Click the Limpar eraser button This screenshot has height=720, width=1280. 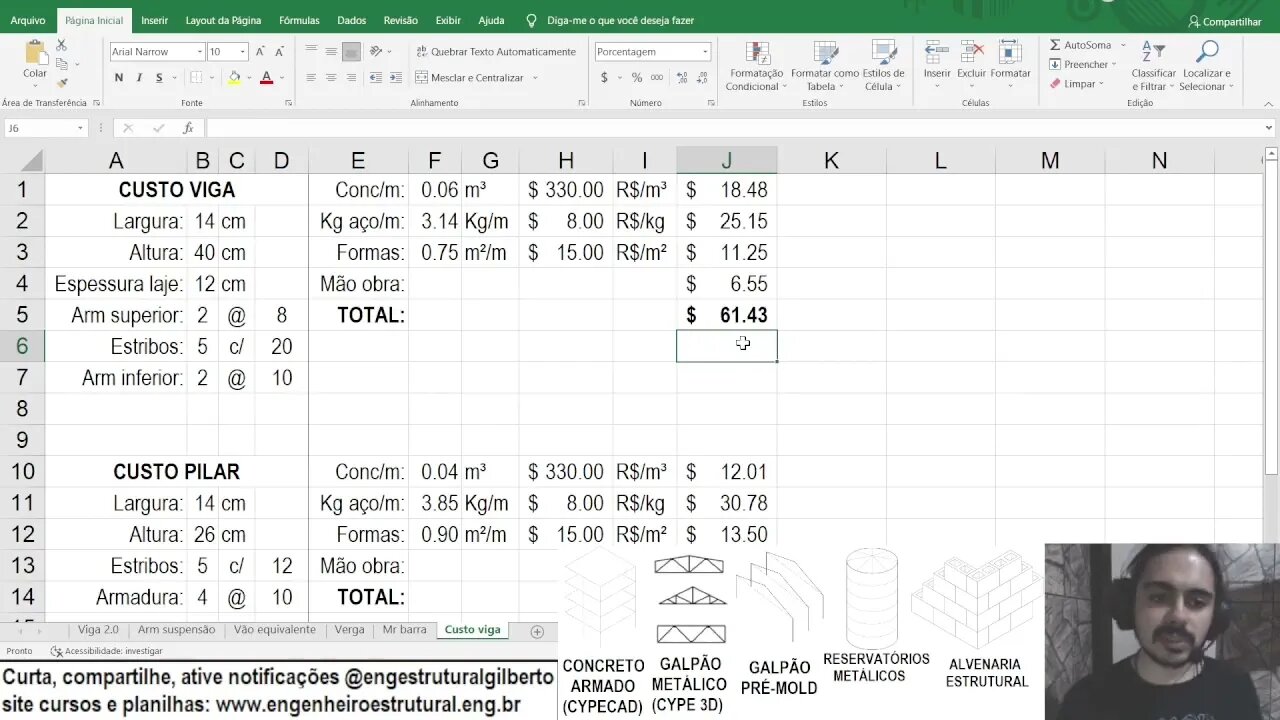coord(1077,84)
